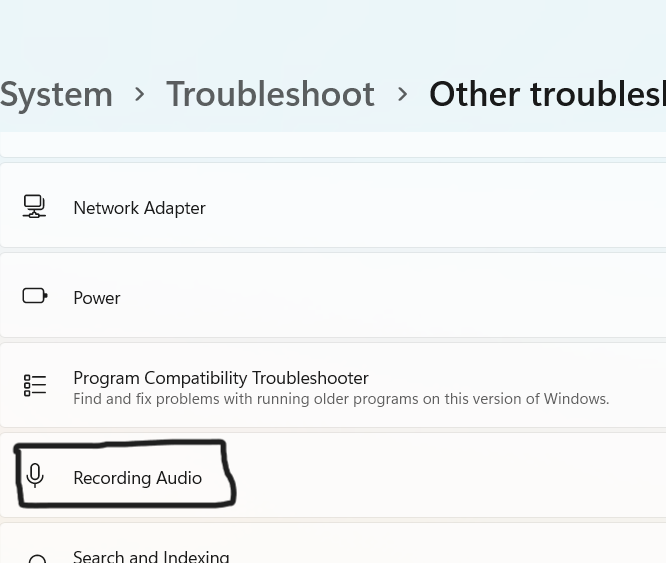666x563 pixels.
Task: Open Search and Indexing troubleshooter label
Action: pyautogui.click(x=151, y=556)
